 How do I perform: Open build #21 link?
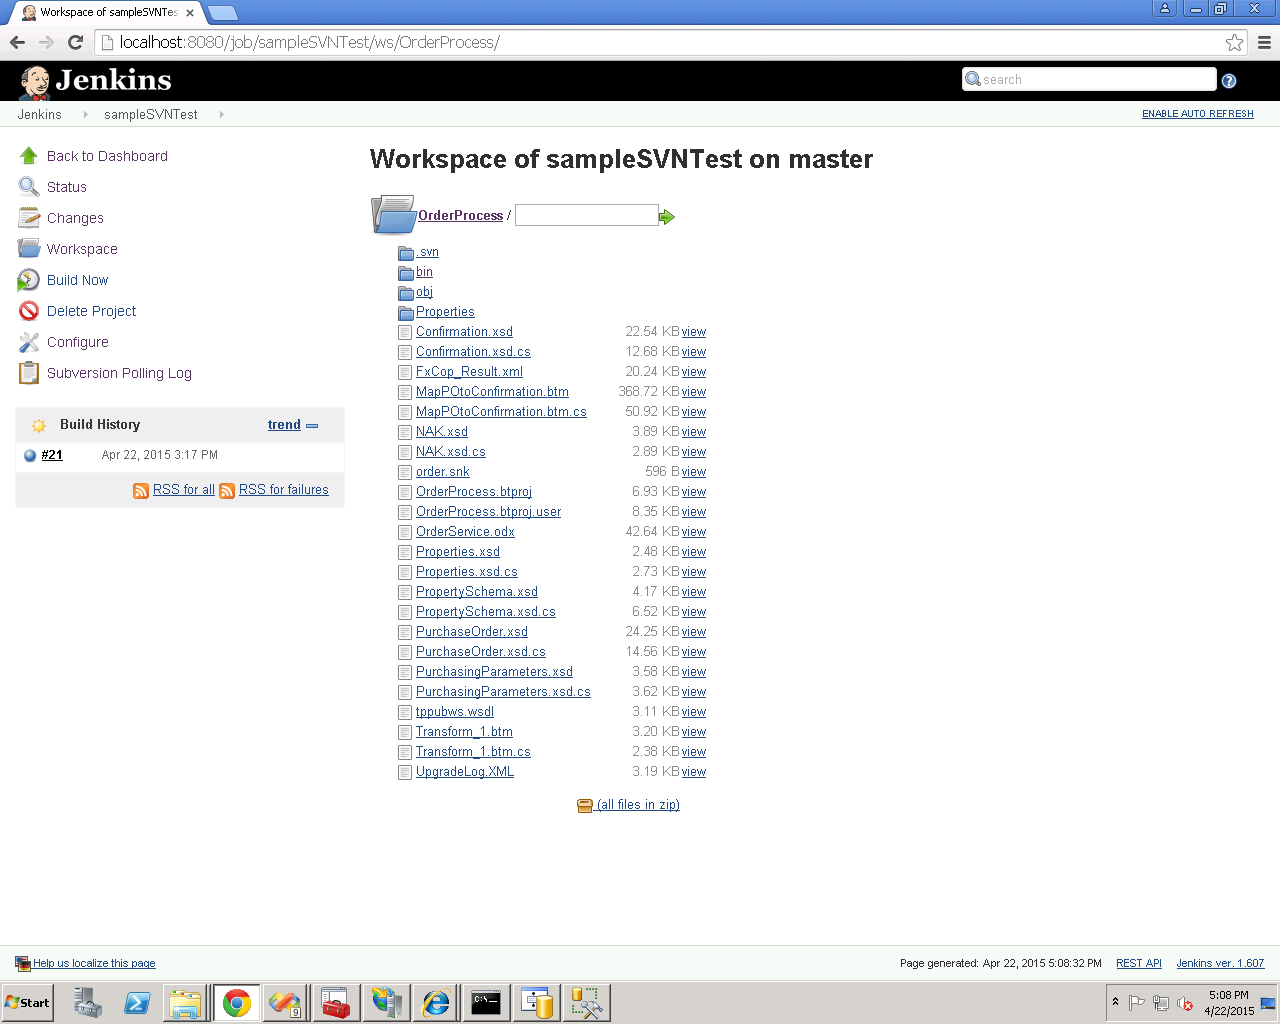[52, 455]
